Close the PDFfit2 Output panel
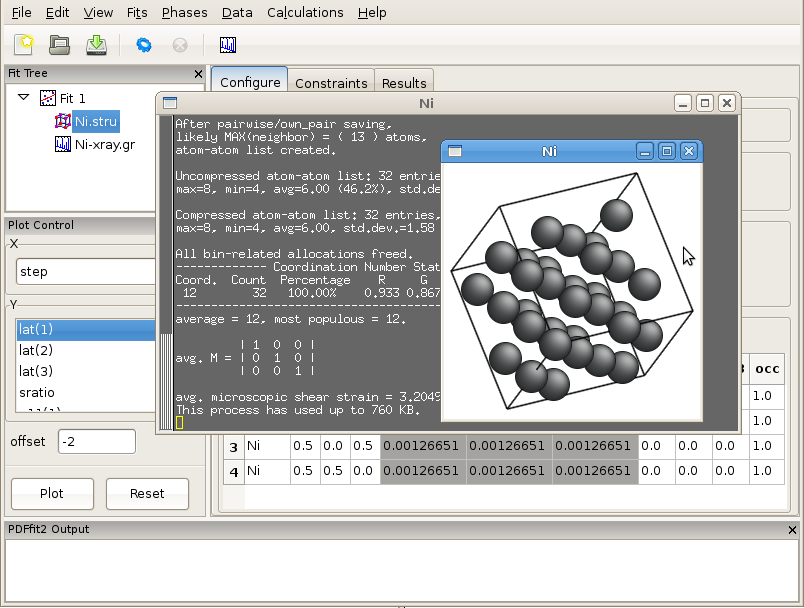This screenshot has width=804, height=608. click(792, 530)
